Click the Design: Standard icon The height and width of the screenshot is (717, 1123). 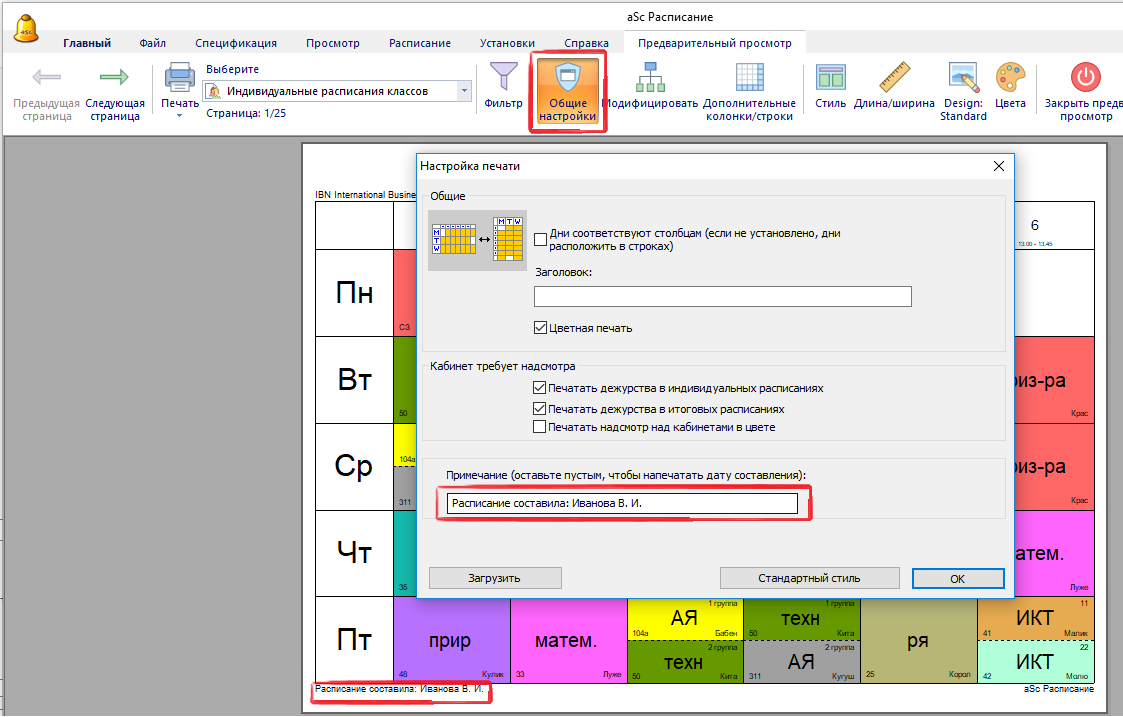pos(963,79)
